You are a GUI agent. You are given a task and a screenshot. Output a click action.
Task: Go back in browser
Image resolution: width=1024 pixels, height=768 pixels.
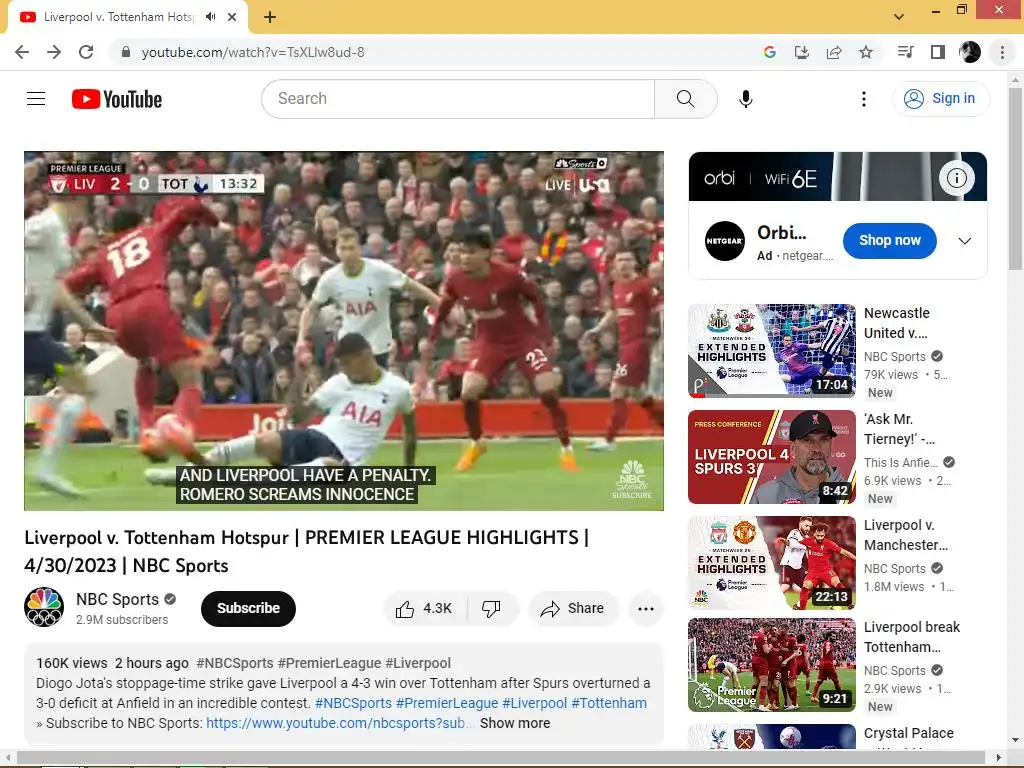click(22, 52)
